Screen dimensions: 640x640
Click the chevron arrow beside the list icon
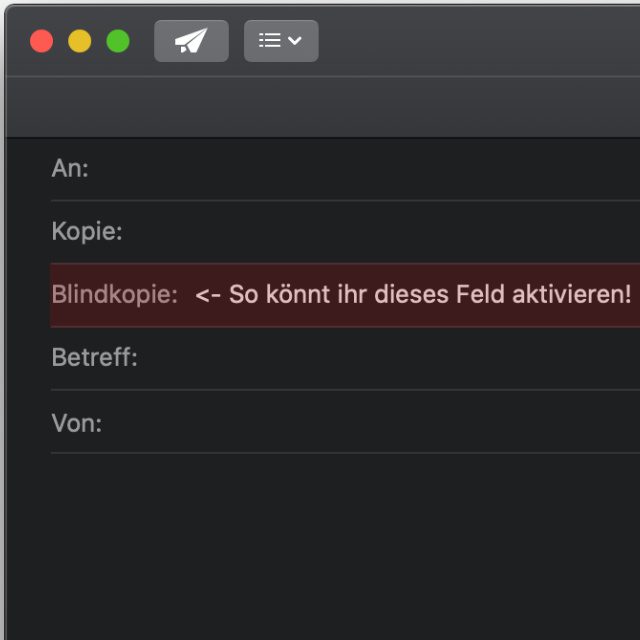tap(295, 41)
